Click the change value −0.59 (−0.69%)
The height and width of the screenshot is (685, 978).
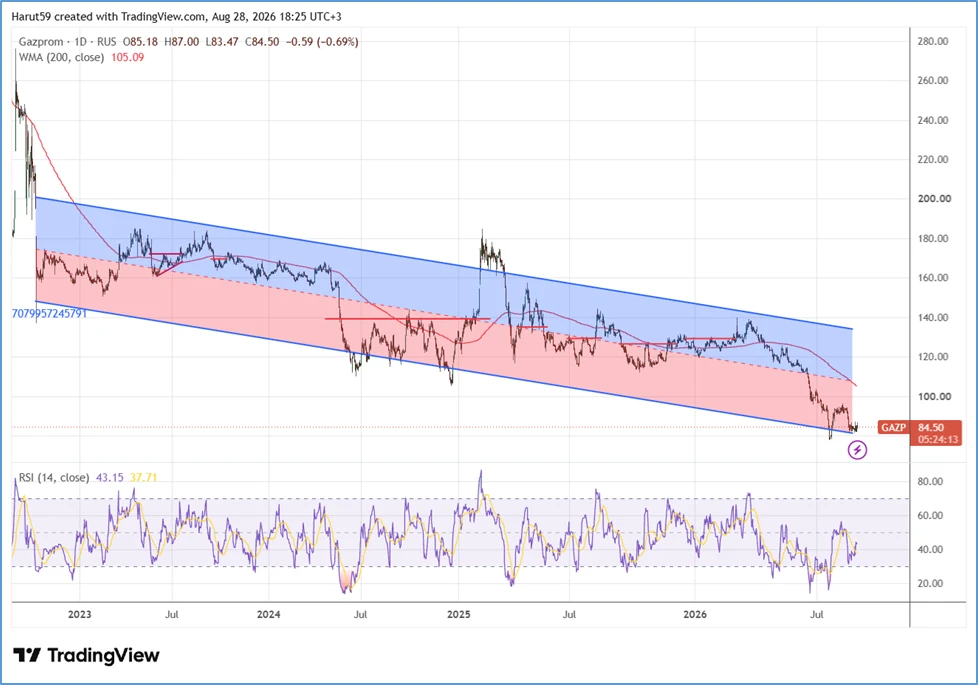tap(322, 42)
